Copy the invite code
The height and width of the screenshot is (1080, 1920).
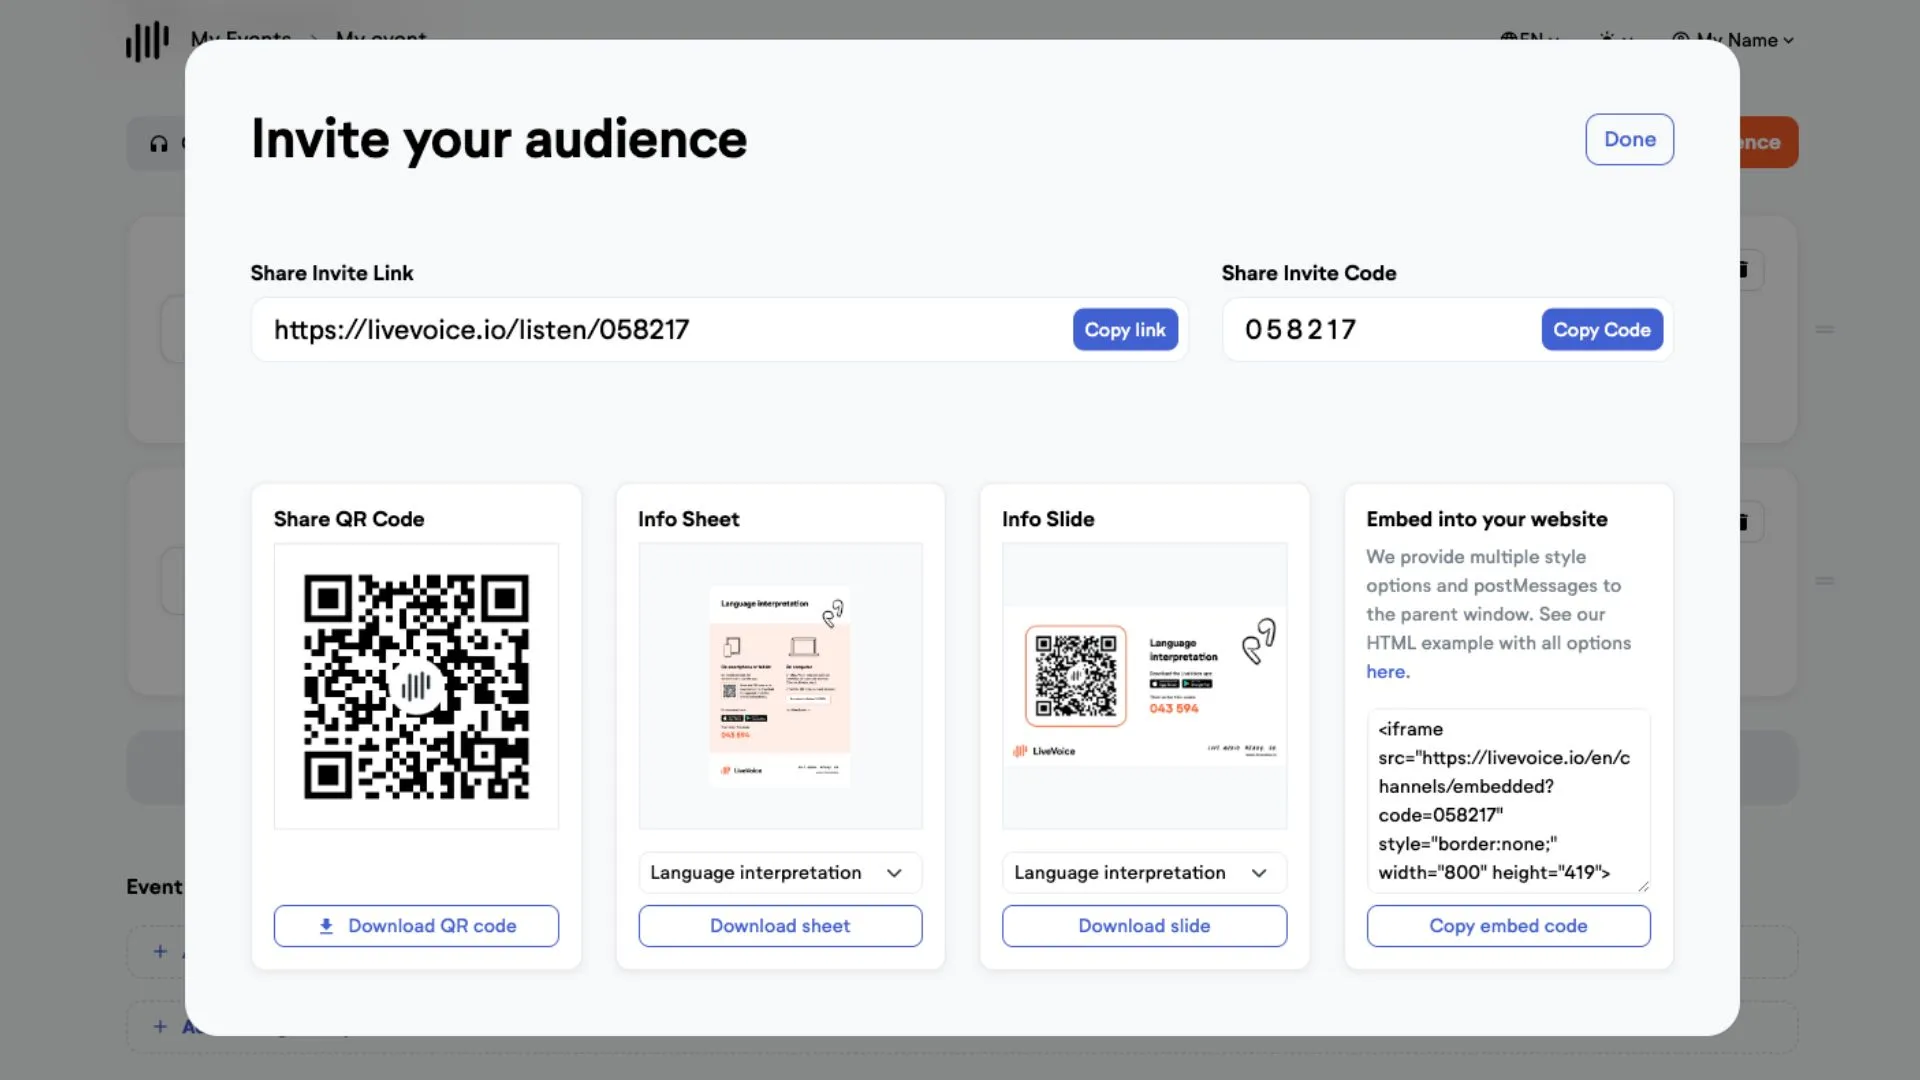pyautogui.click(x=1601, y=330)
